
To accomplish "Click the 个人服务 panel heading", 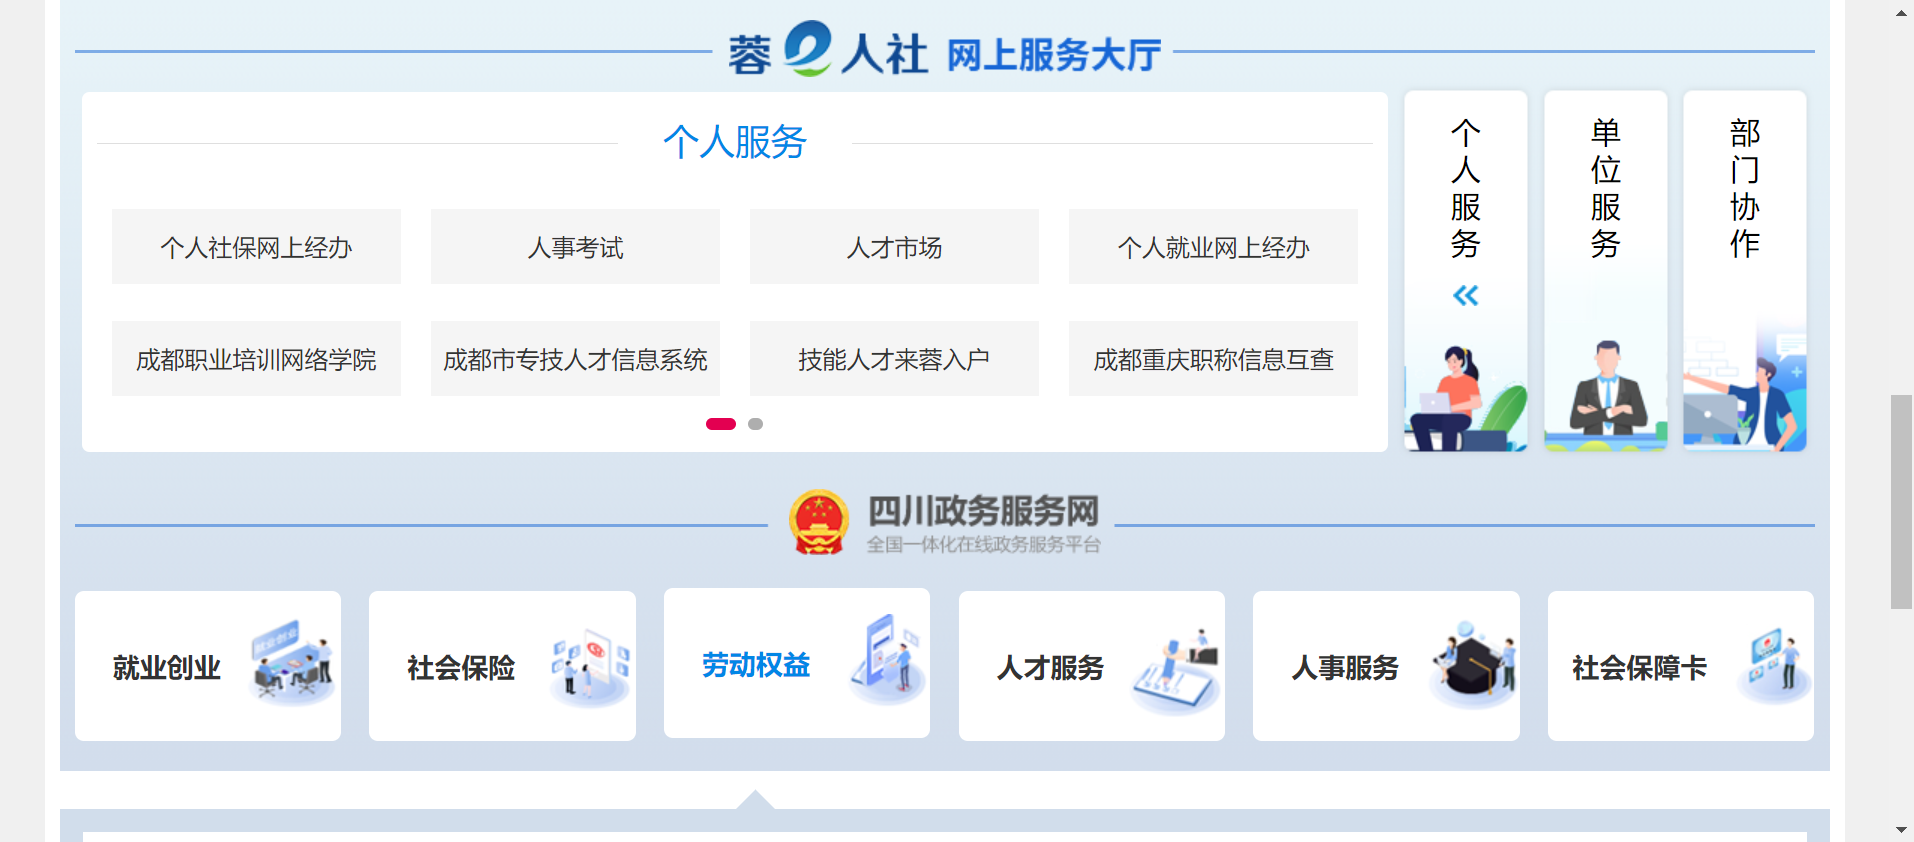I will 735,142.
